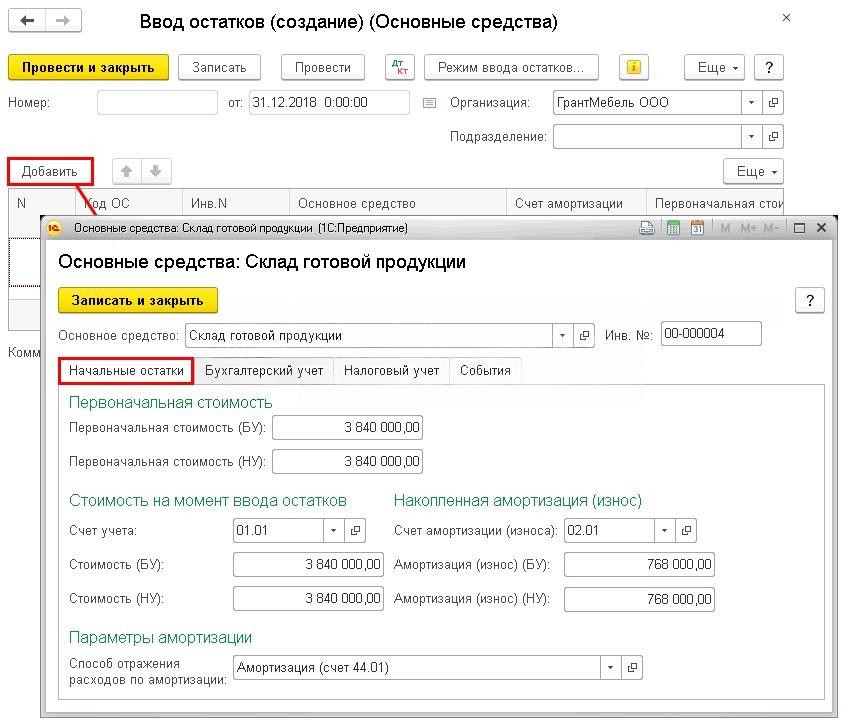
Task: Open the calendar in the dialog title bar
Action: coord(697,228)
